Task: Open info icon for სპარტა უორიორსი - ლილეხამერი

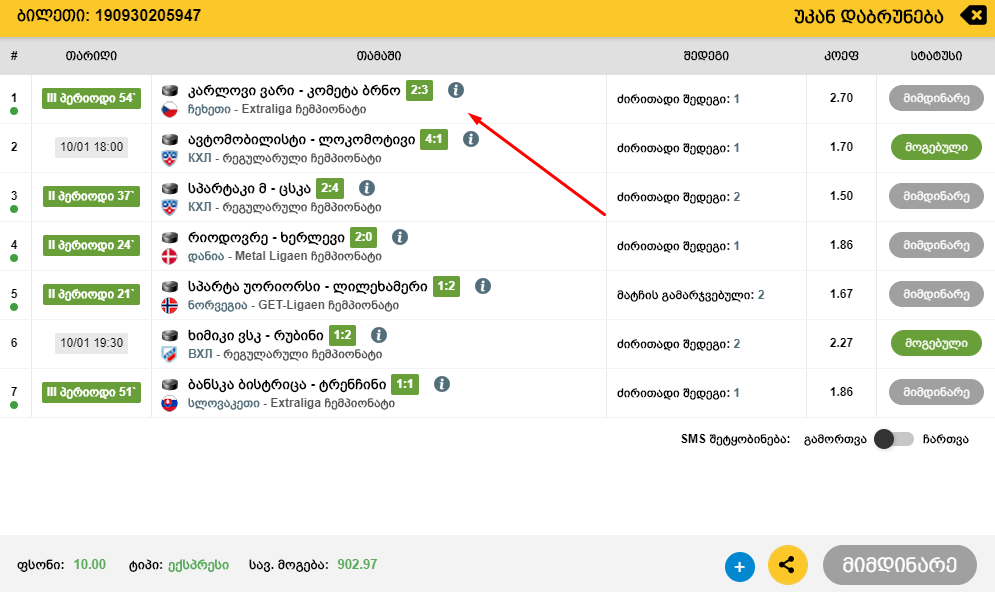Action: (x=483, y=286)
